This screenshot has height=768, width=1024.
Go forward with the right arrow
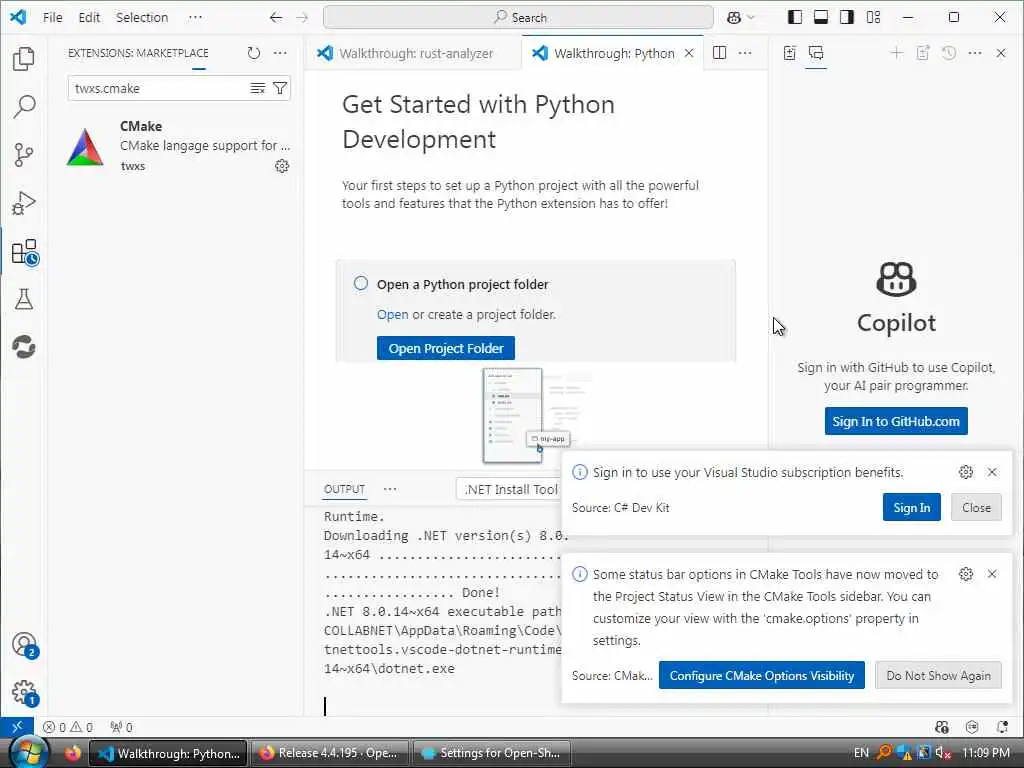click(302, 18)
